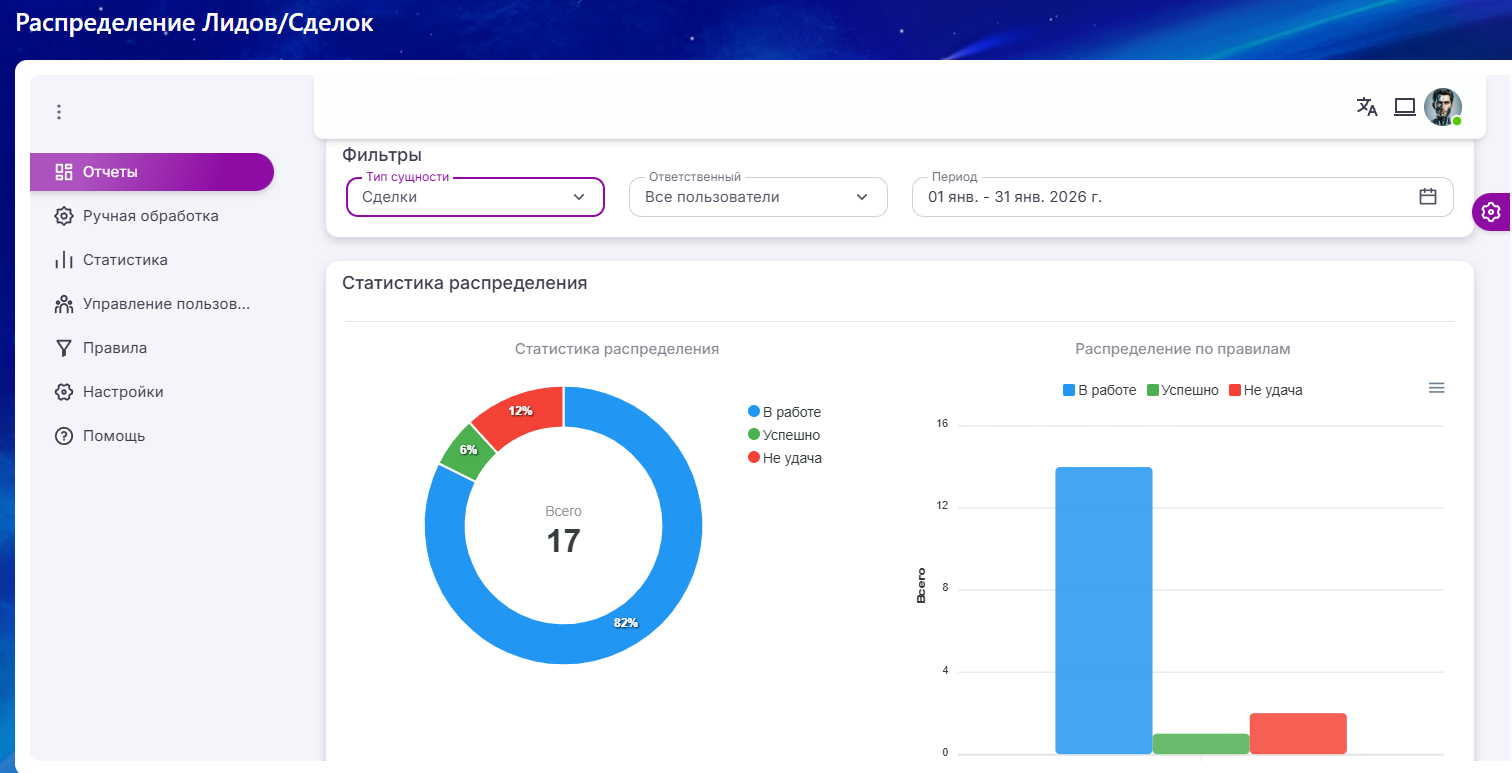The width and height of the screenshot is (1512, 773).
Task: Open Управление пользователями menu item
Action: [x=165, y=304]
